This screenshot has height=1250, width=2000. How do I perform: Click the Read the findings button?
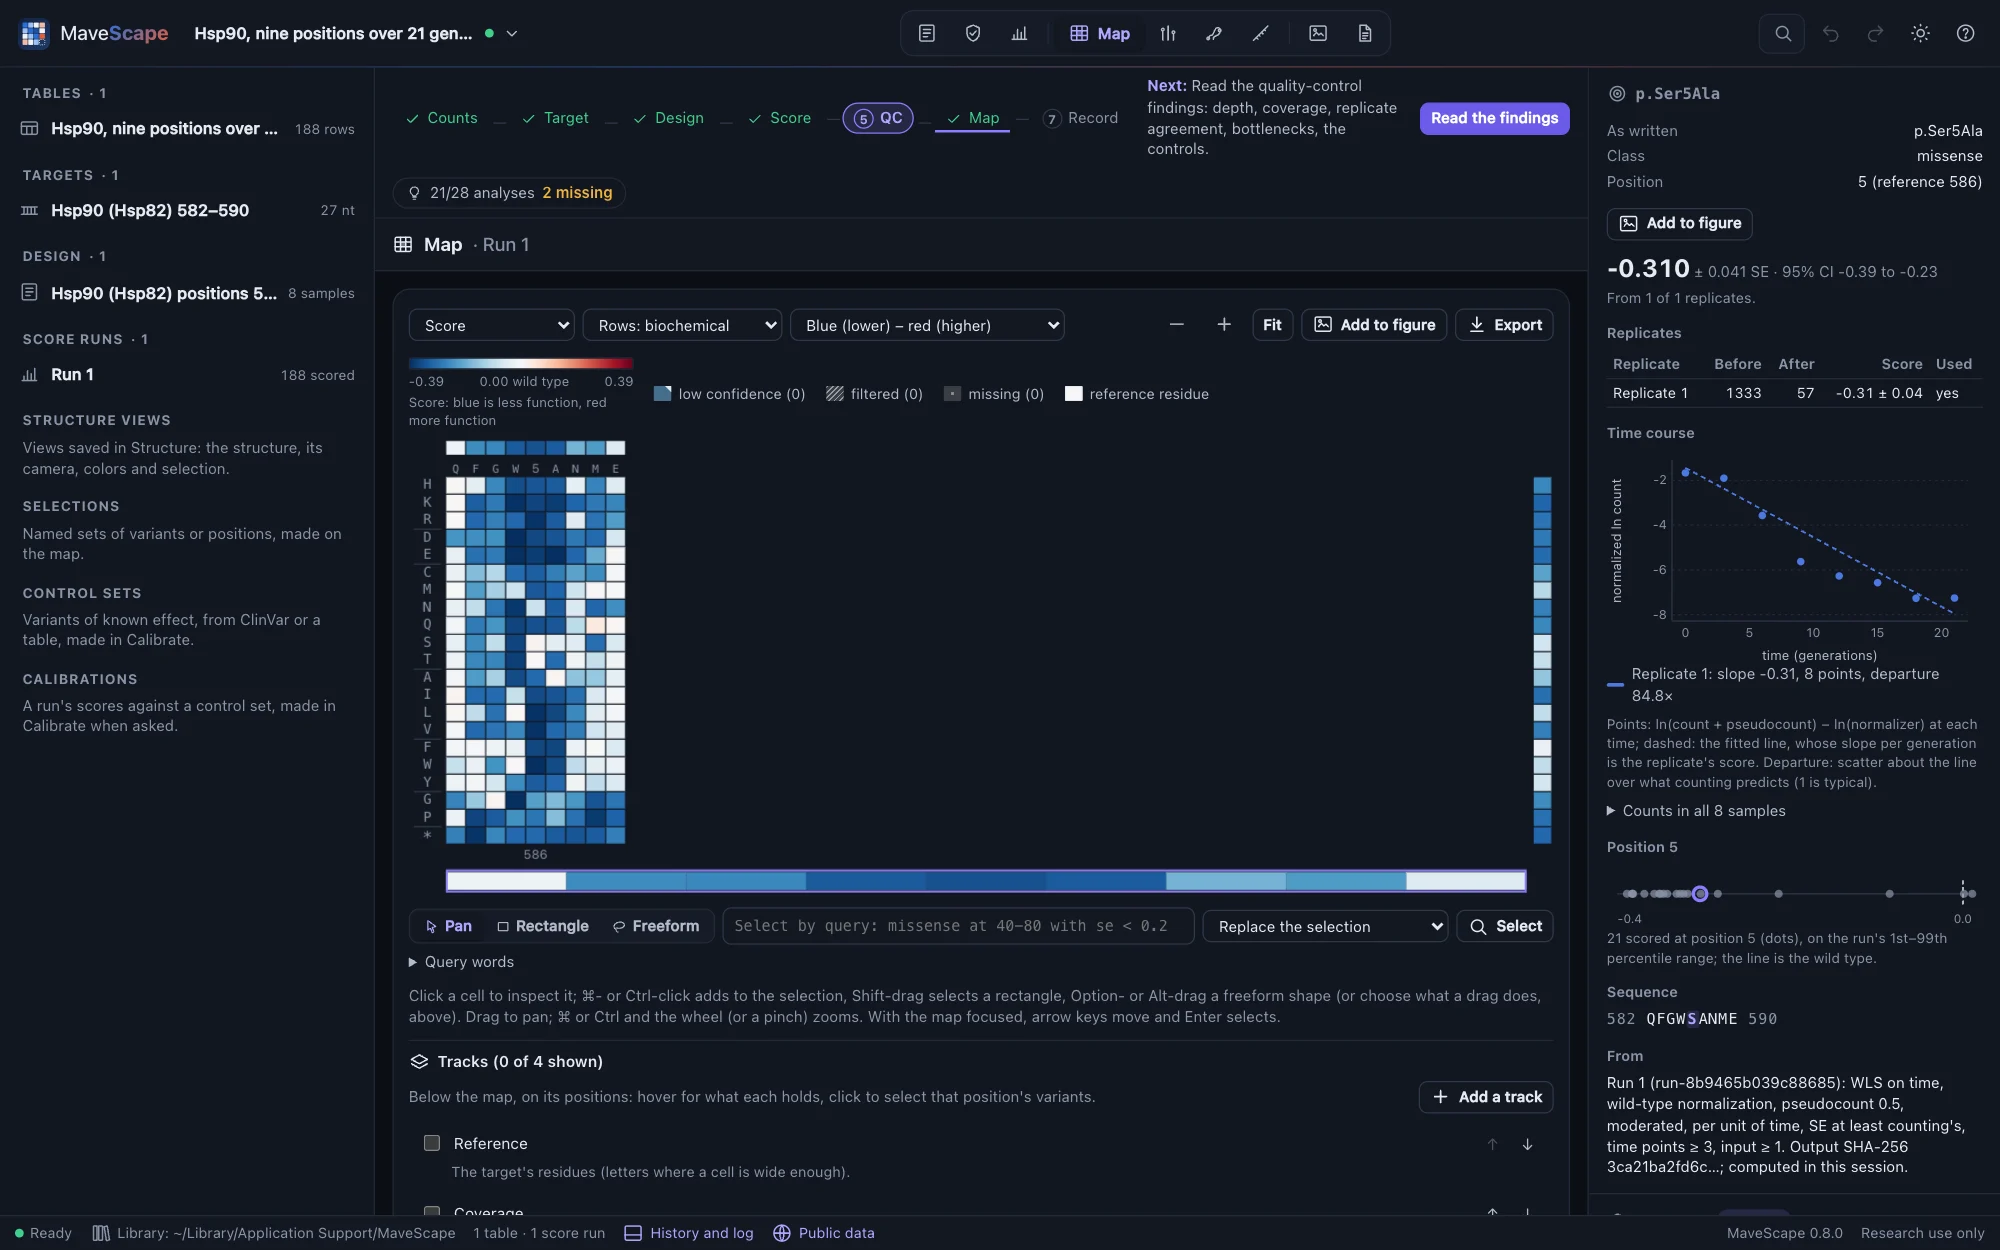click(1494, 118)
